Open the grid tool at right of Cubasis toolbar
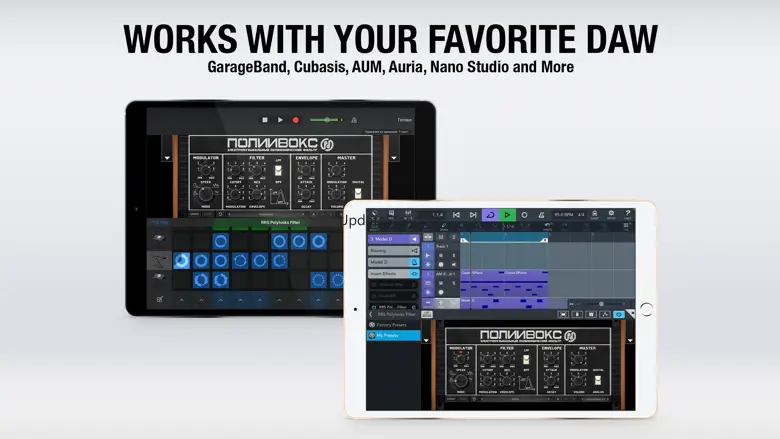Image resolution: width=780 pixels, height=439 pixels. (x=626, y=227)
